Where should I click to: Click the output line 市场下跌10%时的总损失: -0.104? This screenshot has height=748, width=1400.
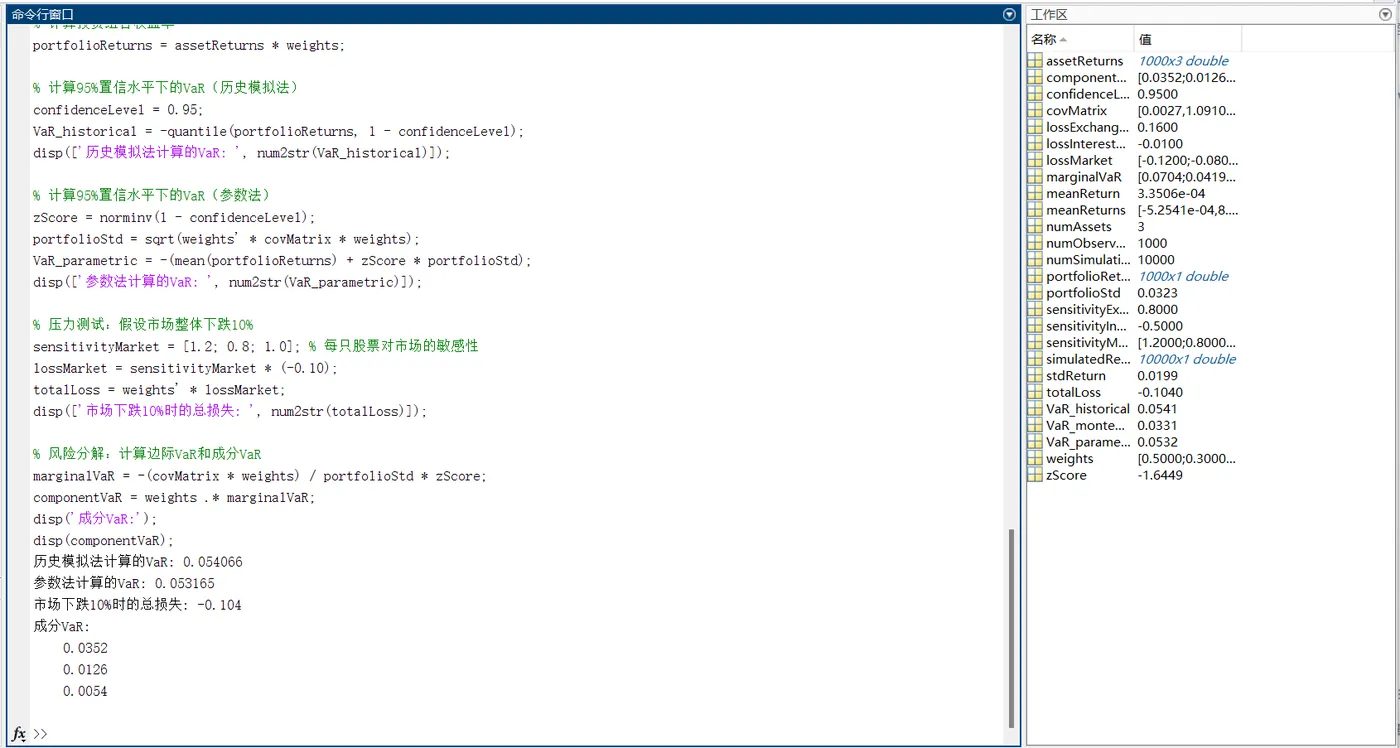click(x=137, y=605)
